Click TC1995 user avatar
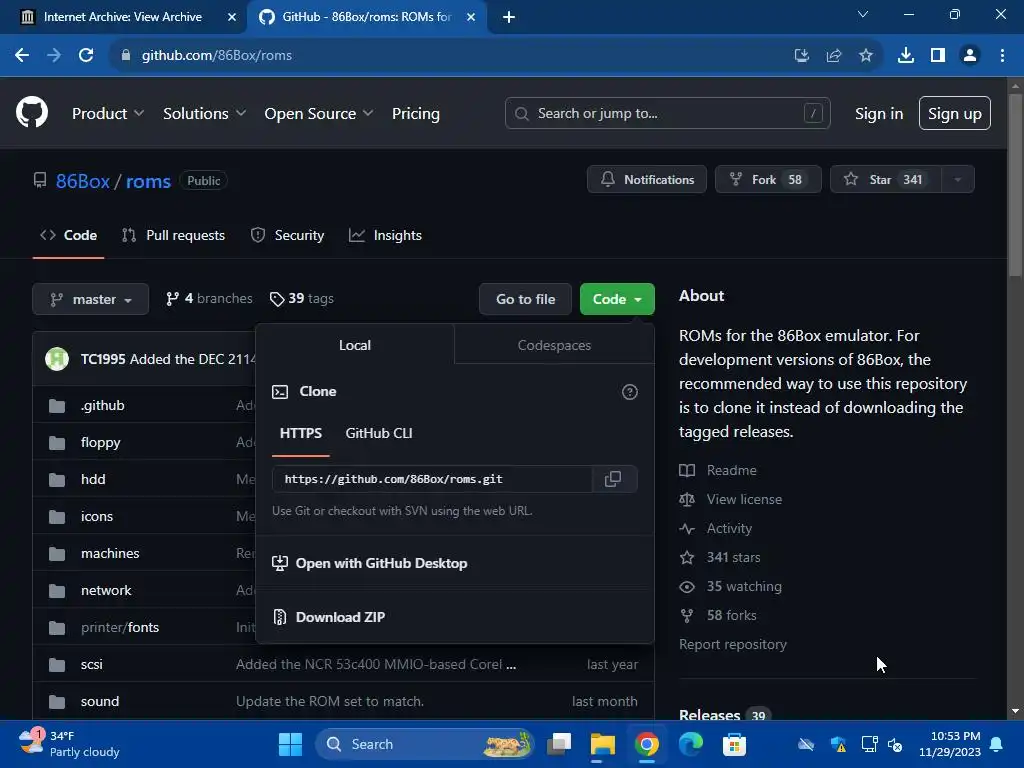The height and width of the screenshot is (768, 1024). point(57,359)
